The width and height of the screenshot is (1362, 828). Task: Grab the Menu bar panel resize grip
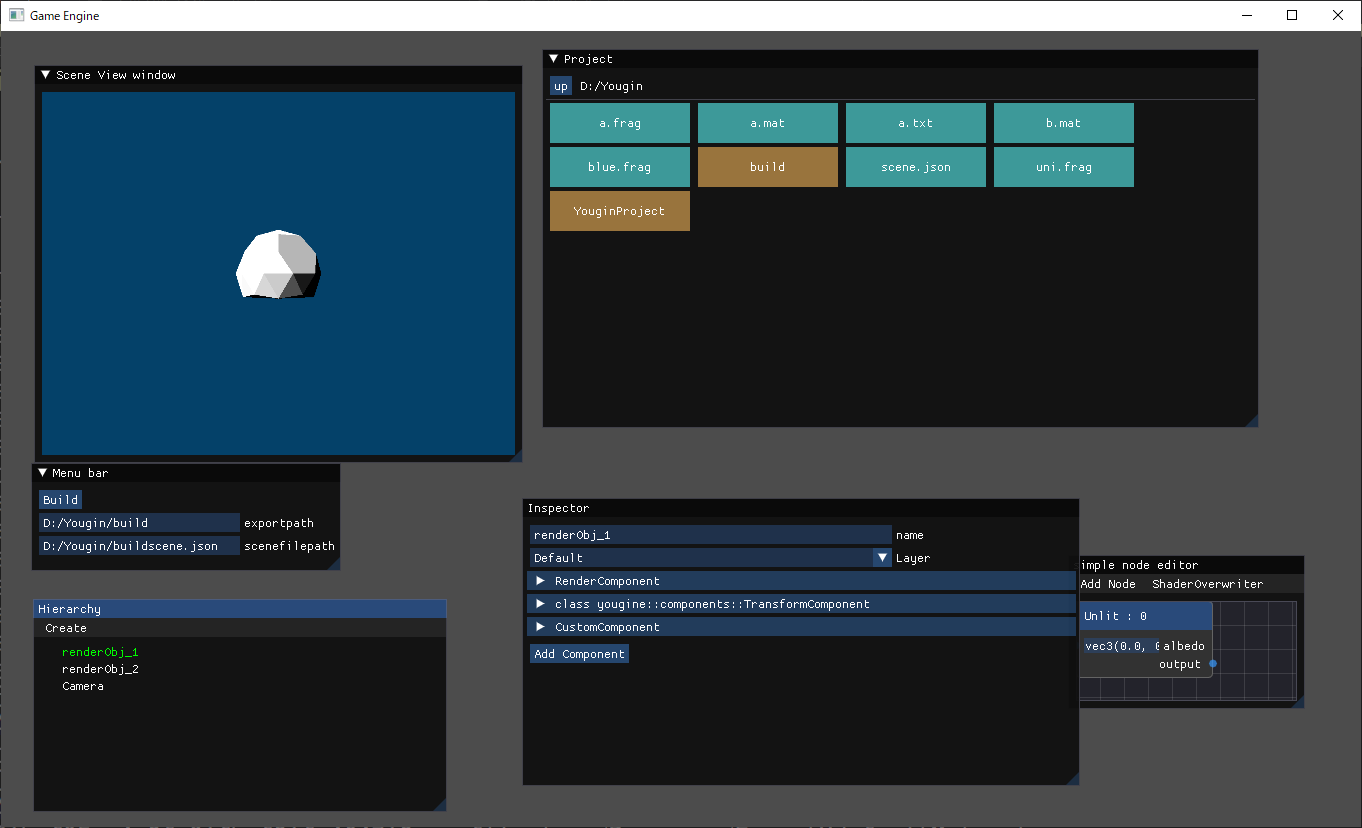334,564
